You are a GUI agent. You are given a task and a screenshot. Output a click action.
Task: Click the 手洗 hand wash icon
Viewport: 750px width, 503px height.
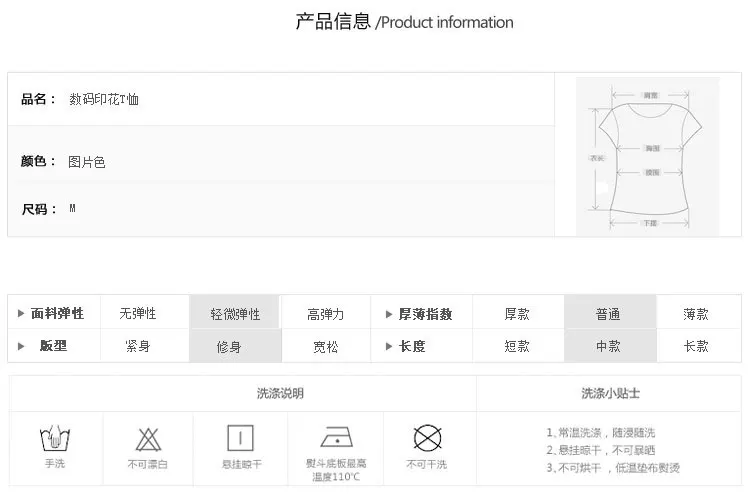point(55,438)
